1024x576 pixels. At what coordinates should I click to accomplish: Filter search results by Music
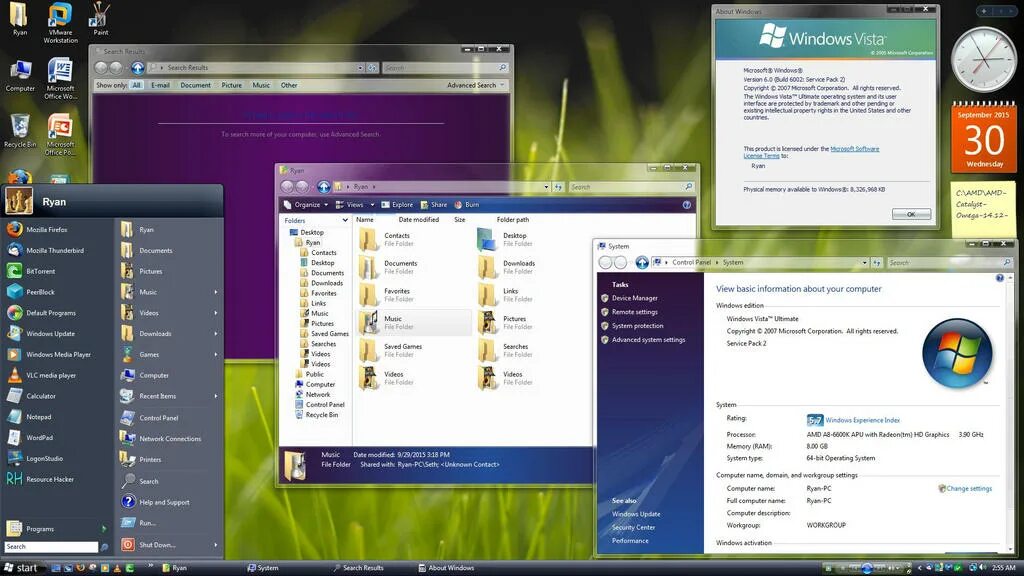[x=261, y=86]
